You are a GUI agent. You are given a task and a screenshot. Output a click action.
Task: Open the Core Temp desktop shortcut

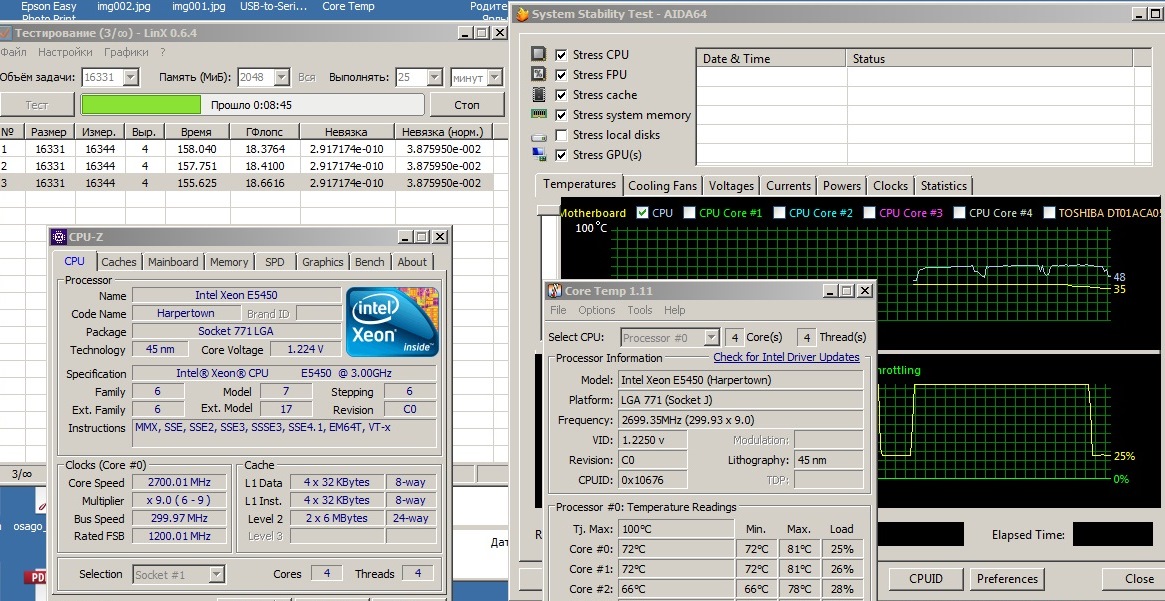tap(348, 7)
